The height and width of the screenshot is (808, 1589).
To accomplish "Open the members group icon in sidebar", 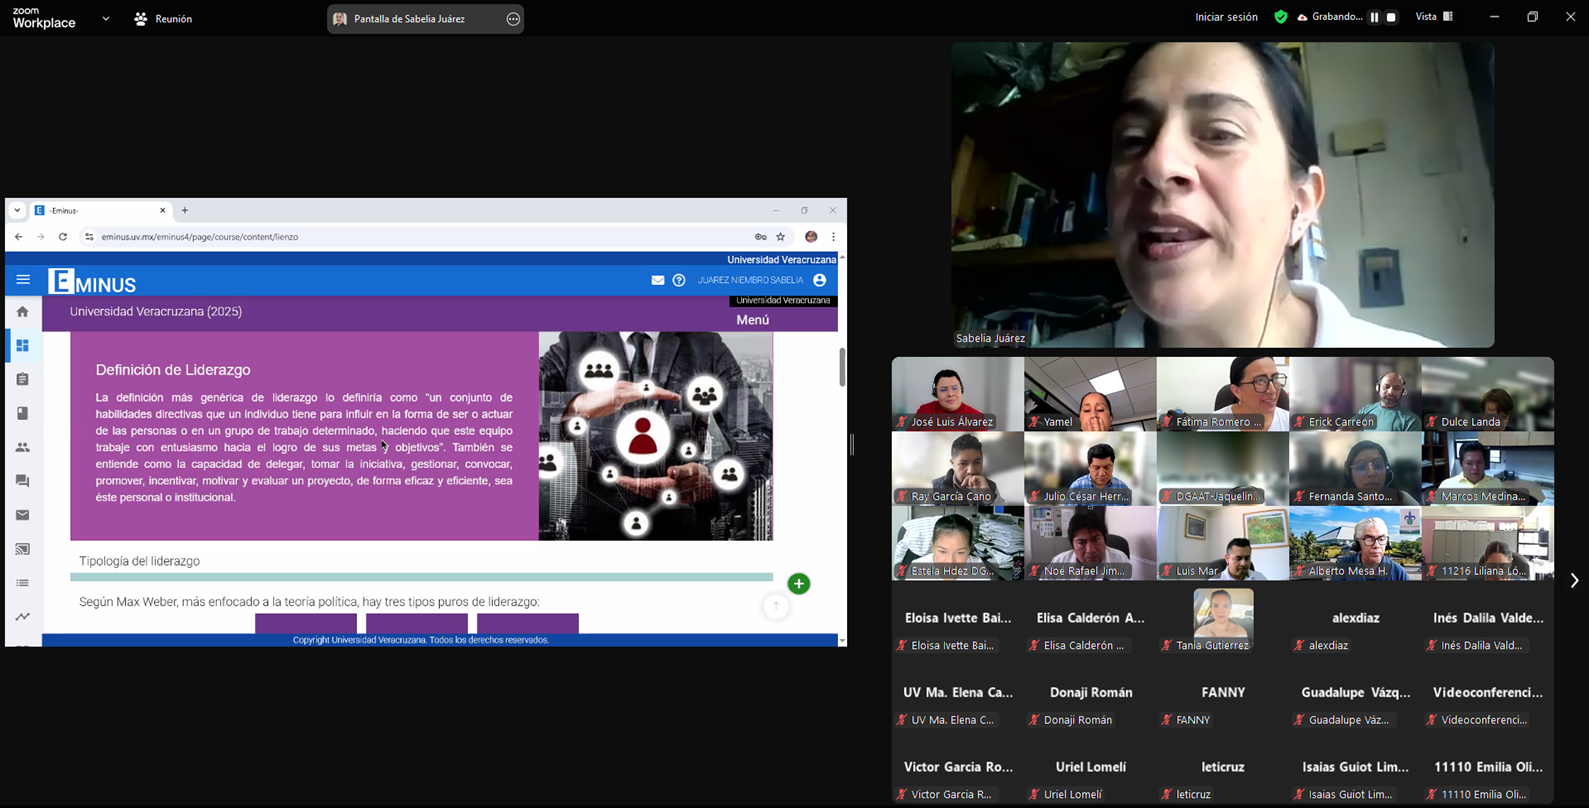I will (22, 447).
